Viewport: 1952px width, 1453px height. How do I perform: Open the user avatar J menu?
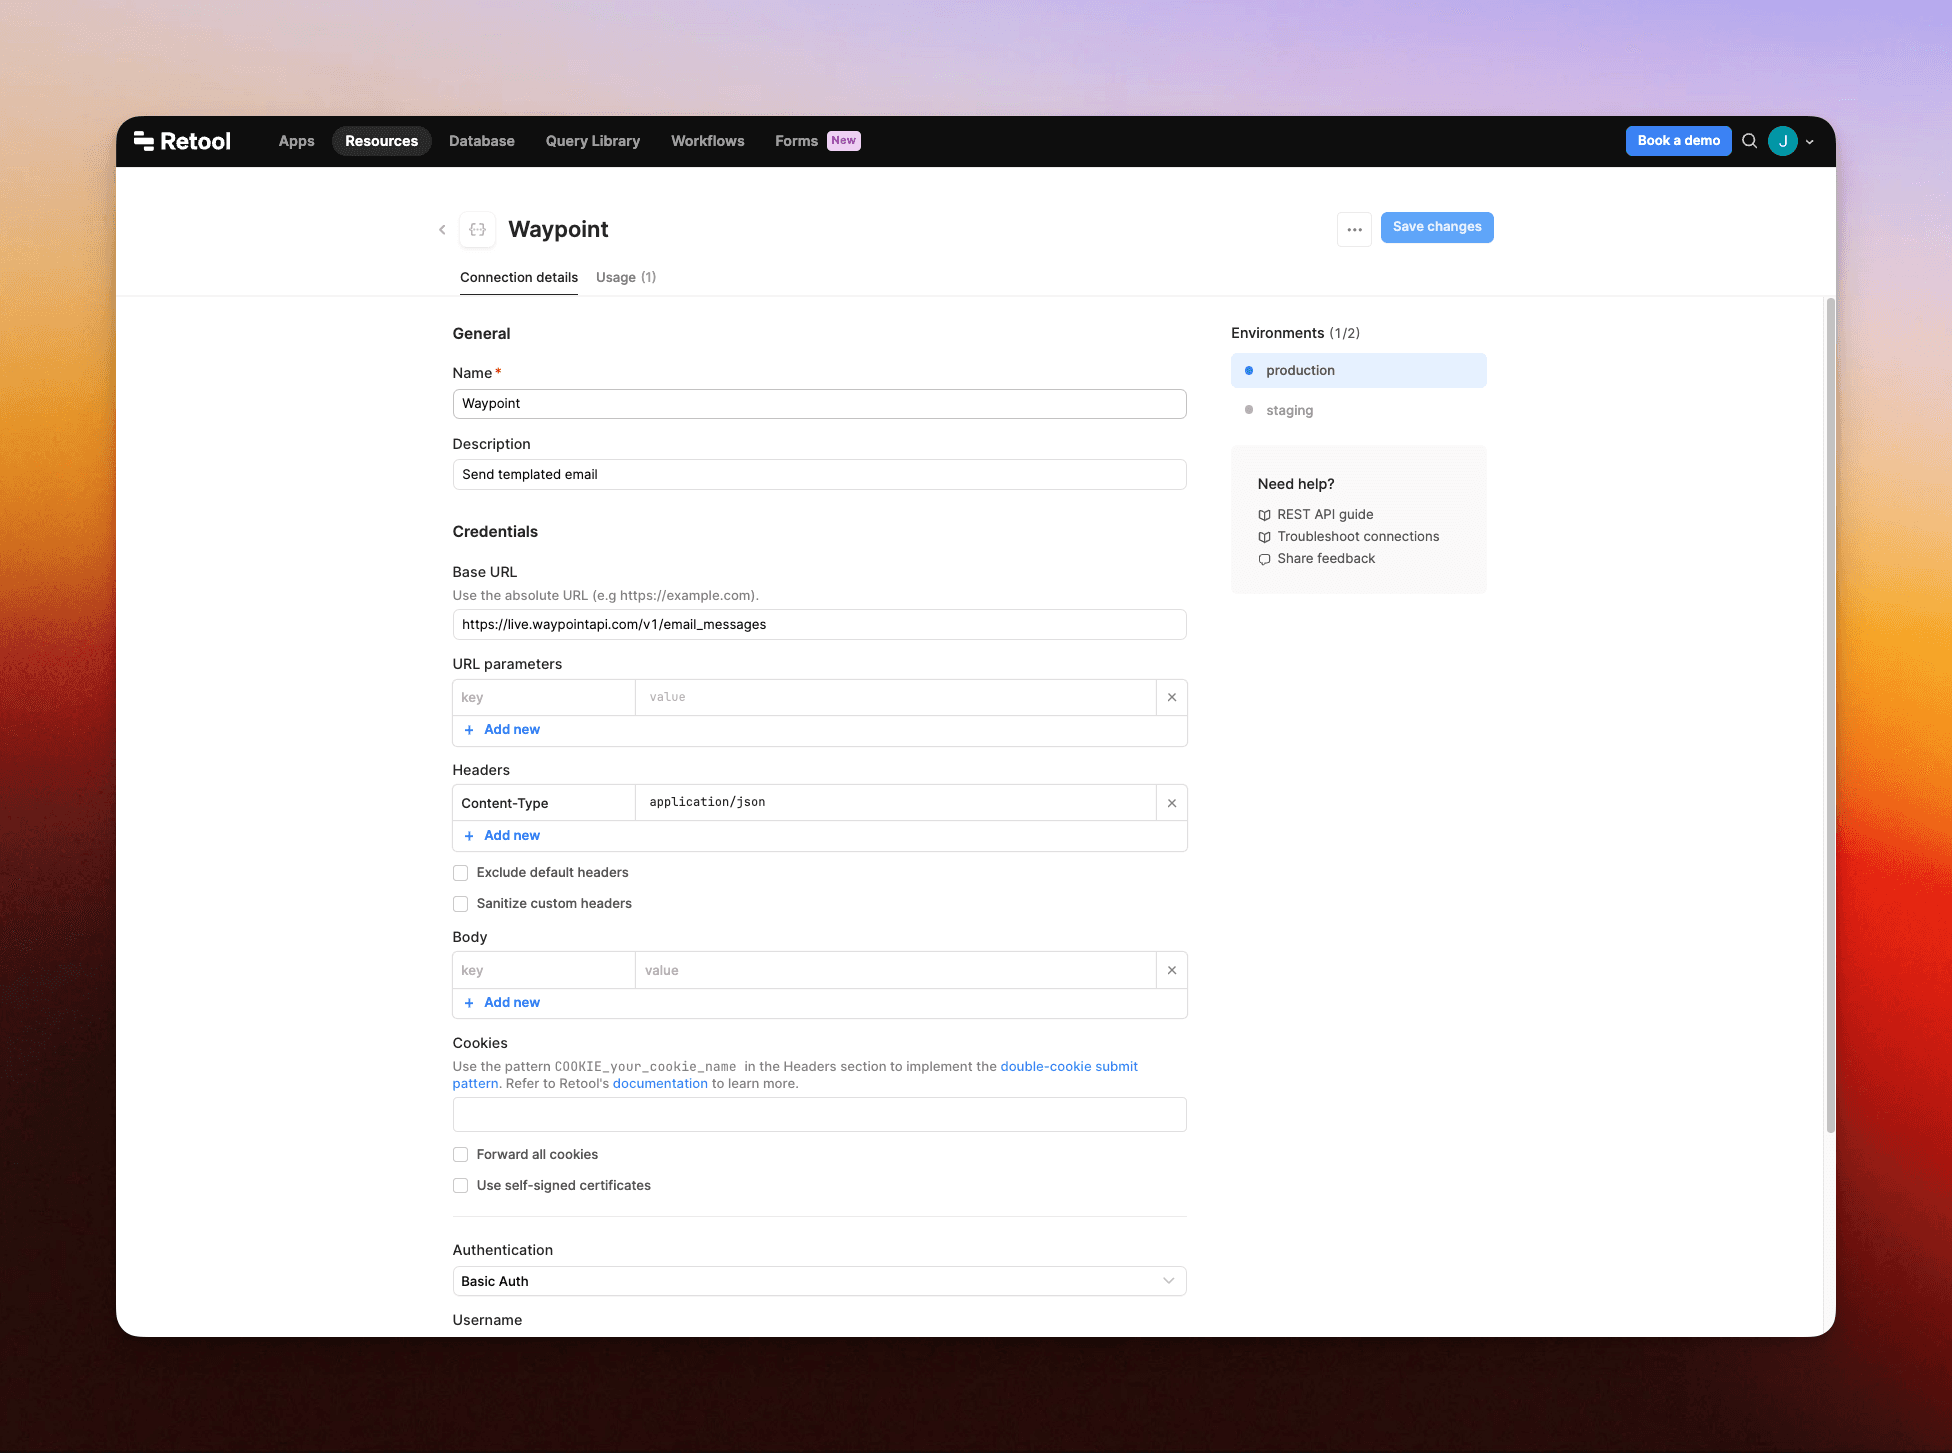click(1782, 141)
